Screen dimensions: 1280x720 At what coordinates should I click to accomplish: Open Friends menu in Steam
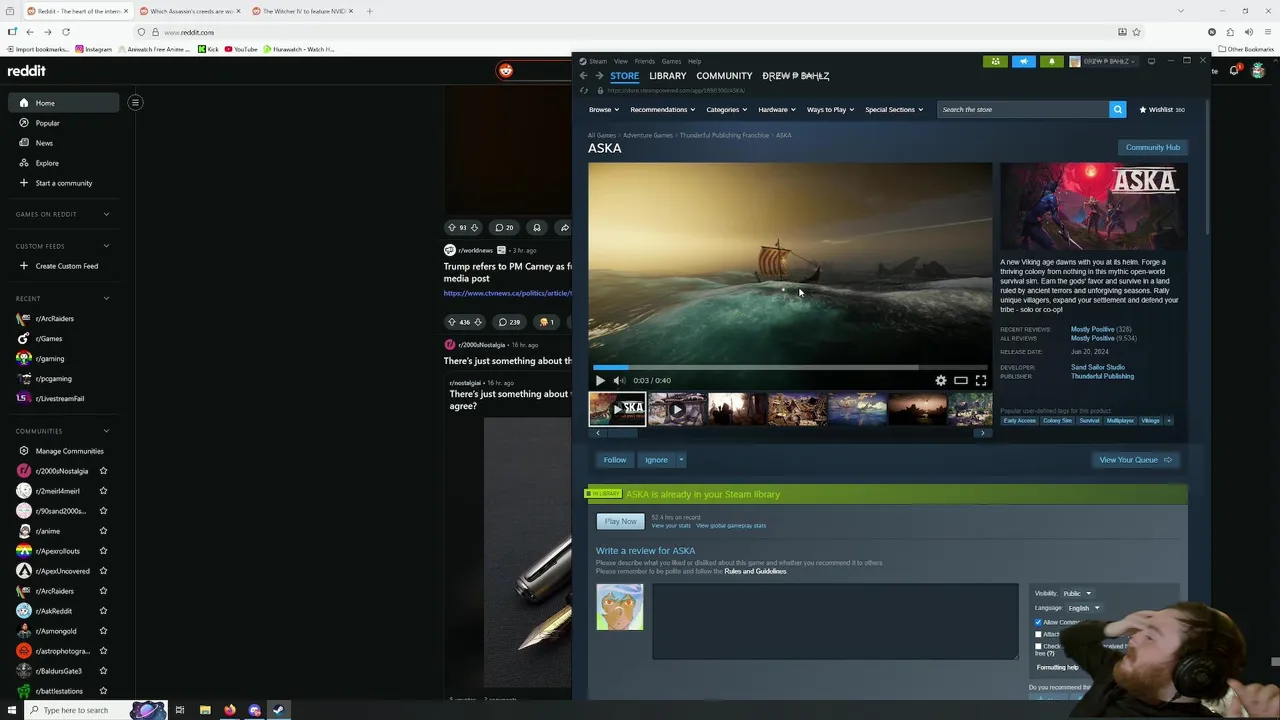[x=644, y=61]
